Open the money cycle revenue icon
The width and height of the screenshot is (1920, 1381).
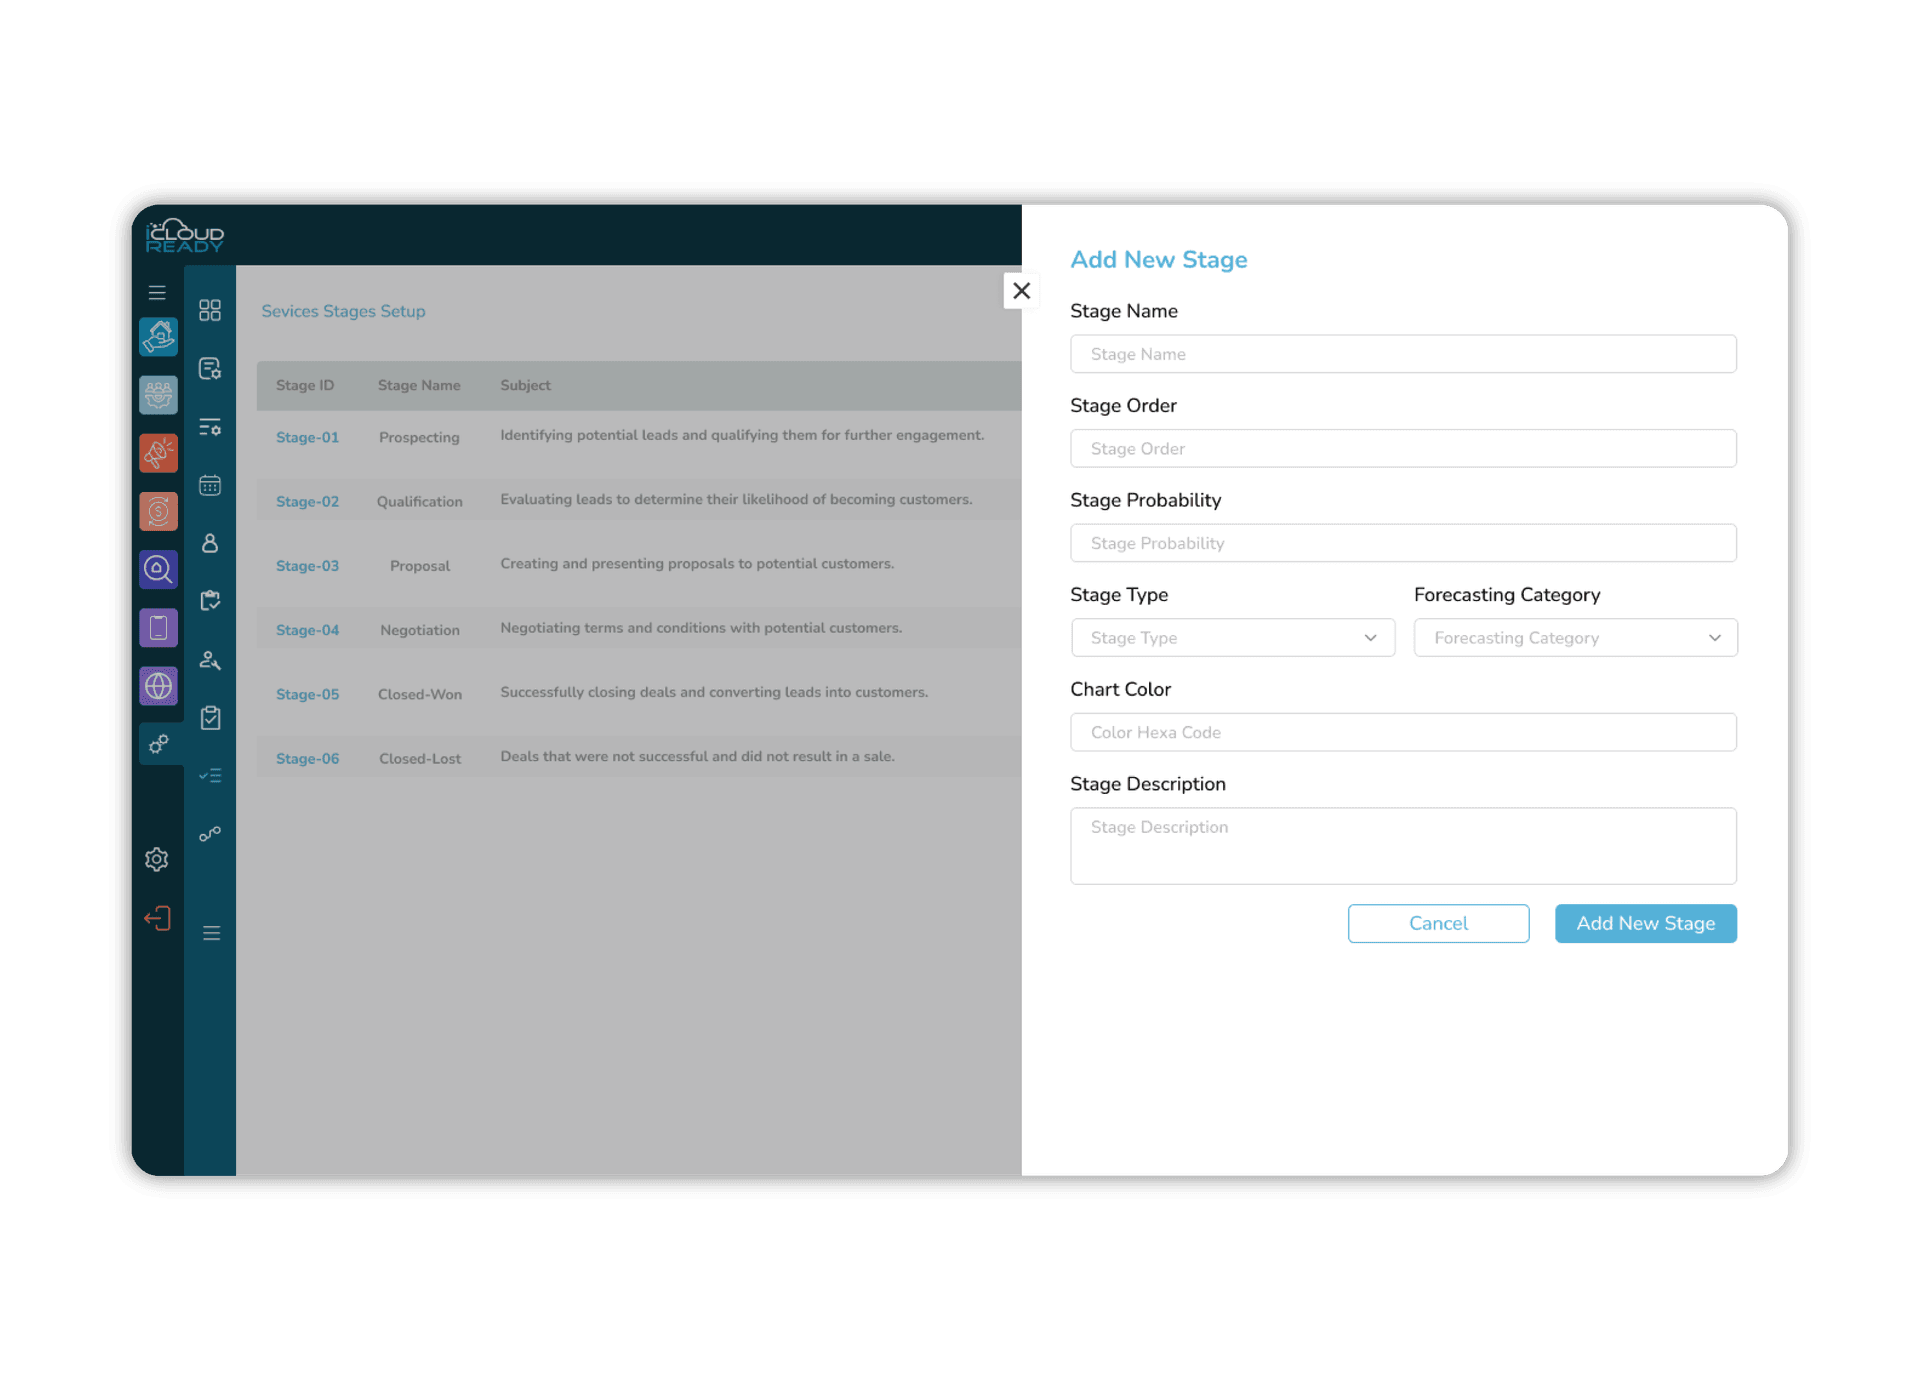click(158, 511)
